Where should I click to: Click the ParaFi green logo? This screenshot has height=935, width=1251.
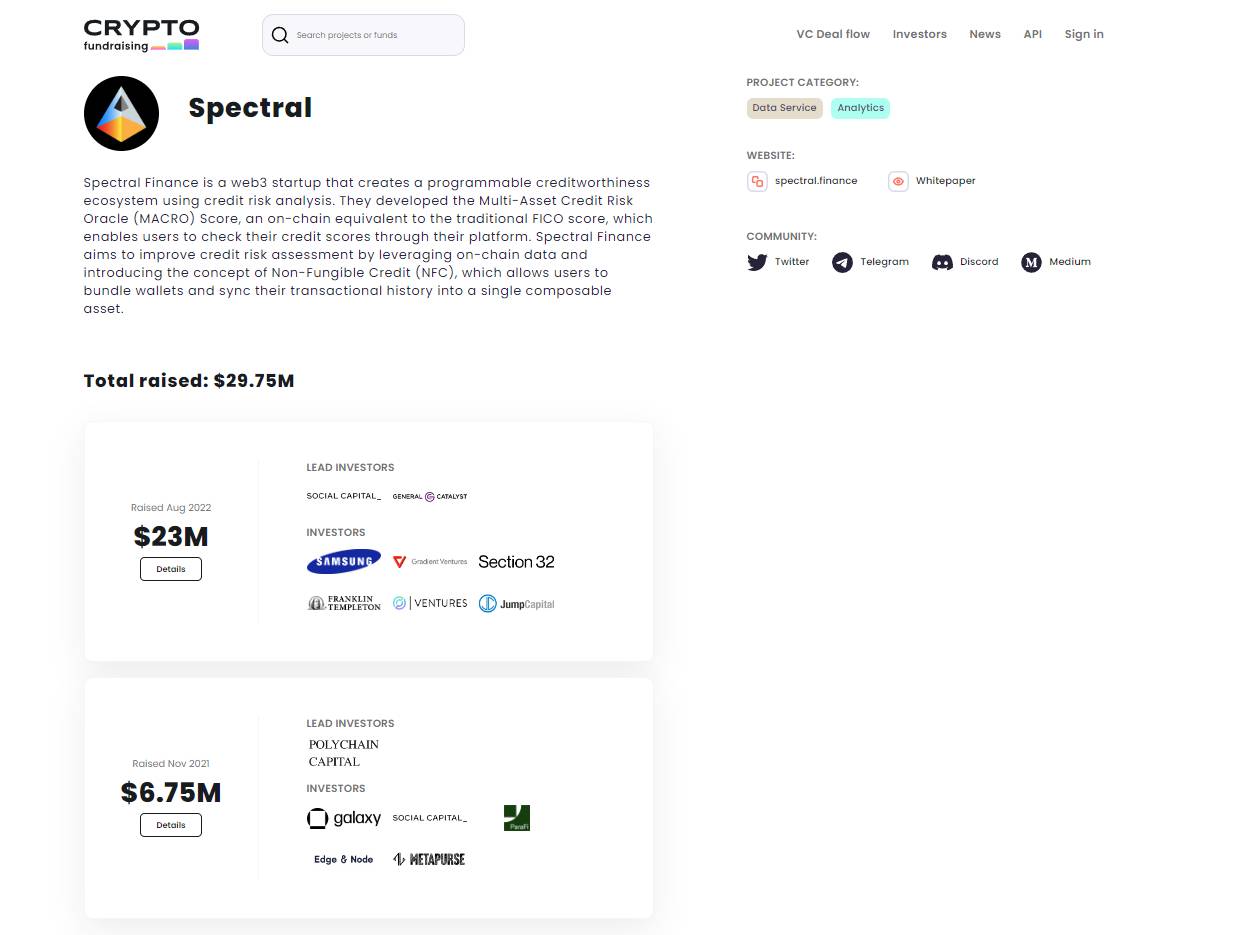(517, 818)
